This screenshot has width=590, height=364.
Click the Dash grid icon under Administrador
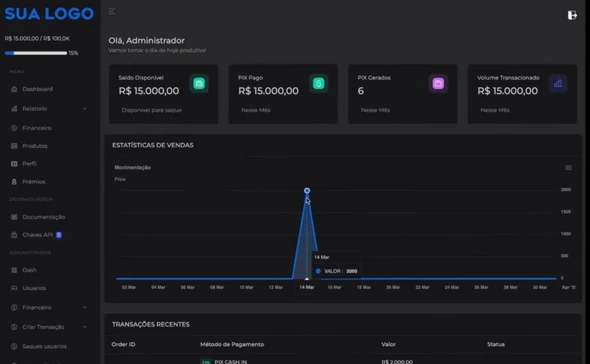pyautogui.click(x=14, y=270)
